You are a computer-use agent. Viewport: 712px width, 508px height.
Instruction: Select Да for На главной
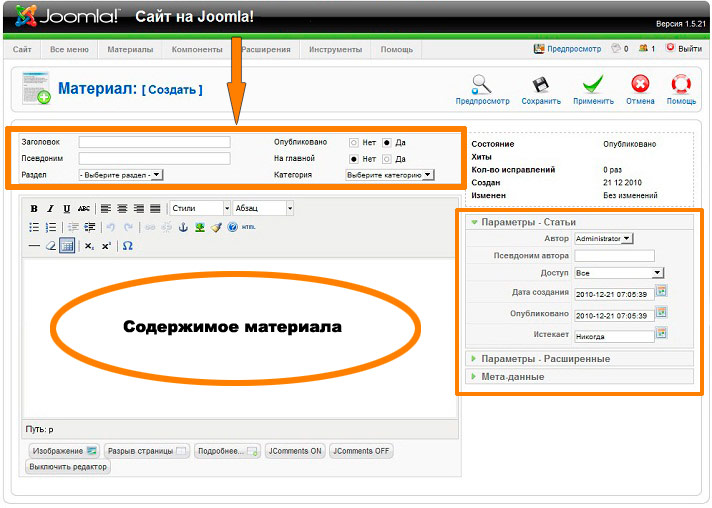click(x=387, y=158)
